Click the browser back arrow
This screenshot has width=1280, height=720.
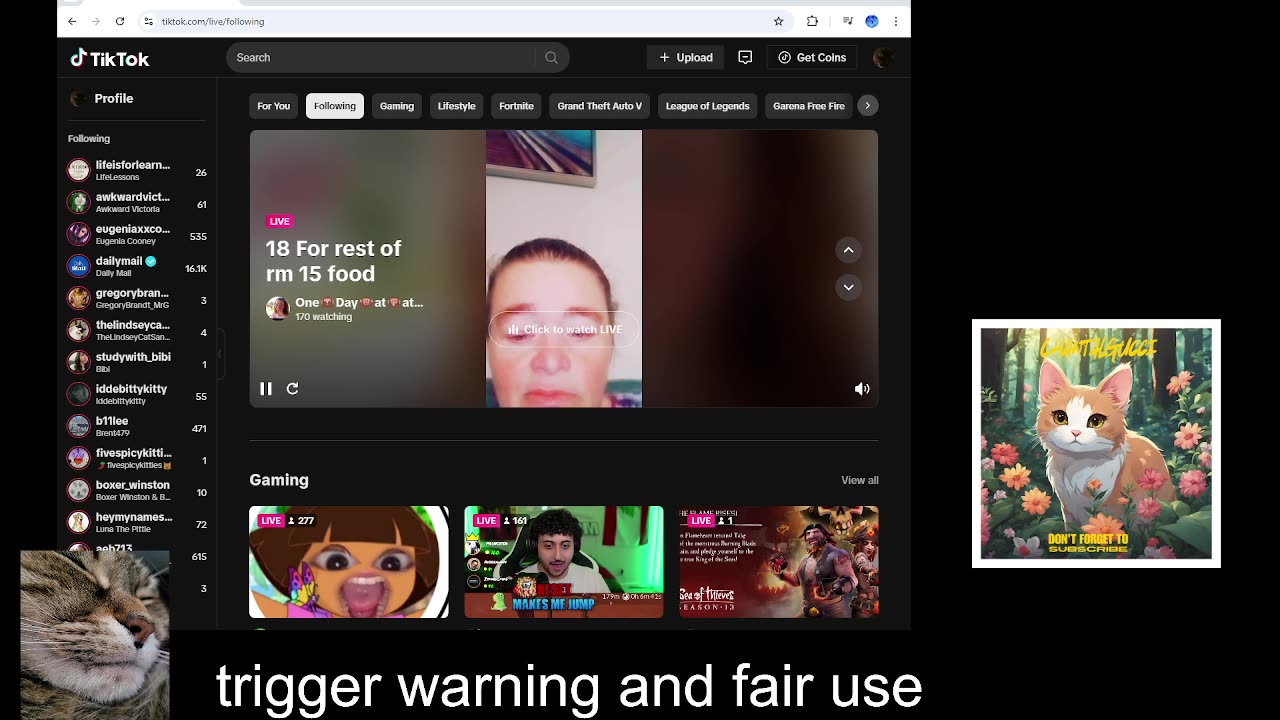tap(72, 21)
